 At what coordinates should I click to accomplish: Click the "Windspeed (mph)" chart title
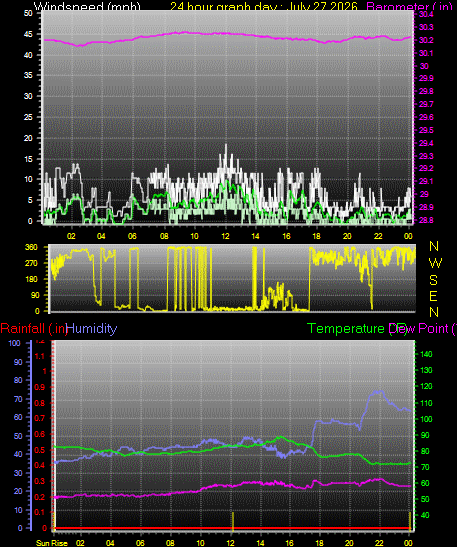point(87,6)
